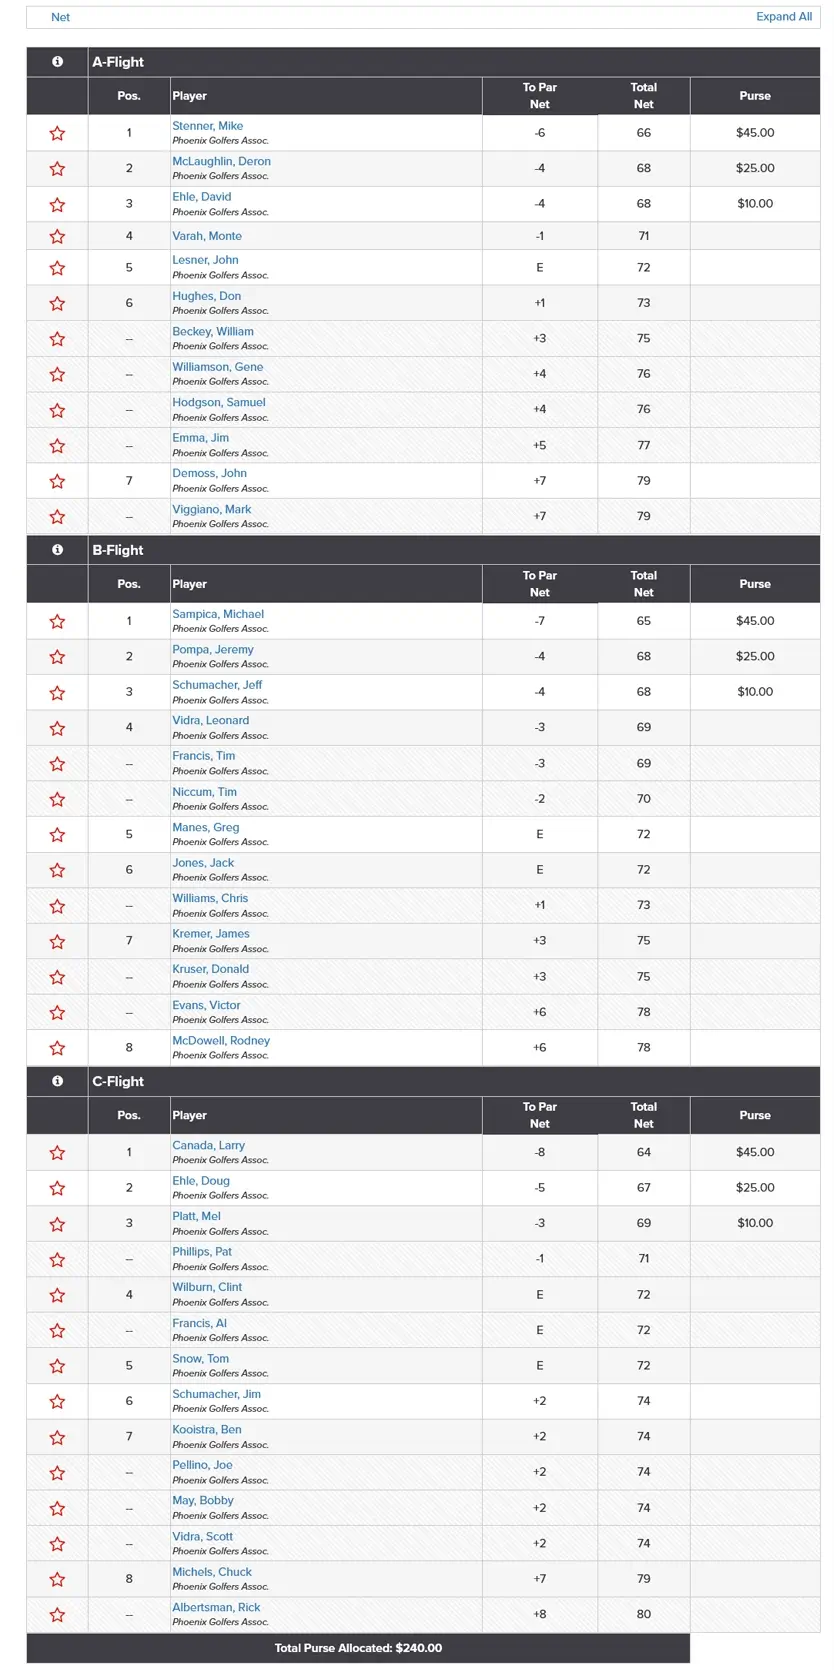Toggle the favorite star for Canada, Larry
The image size is (834, 1670).
pos(57,1152)
